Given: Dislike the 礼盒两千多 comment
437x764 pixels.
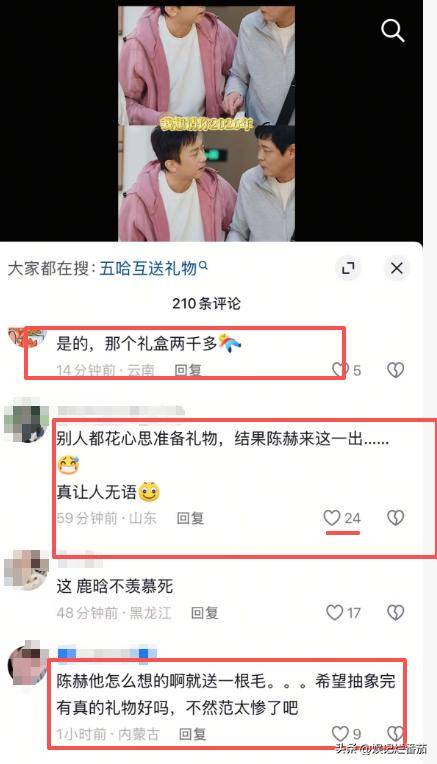Looking at the screenshot, I should click(396, 370).
